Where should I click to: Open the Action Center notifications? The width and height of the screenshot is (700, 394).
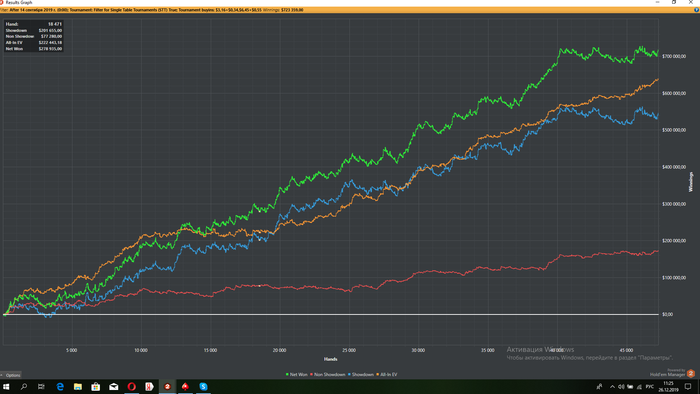tap(688, 386)
